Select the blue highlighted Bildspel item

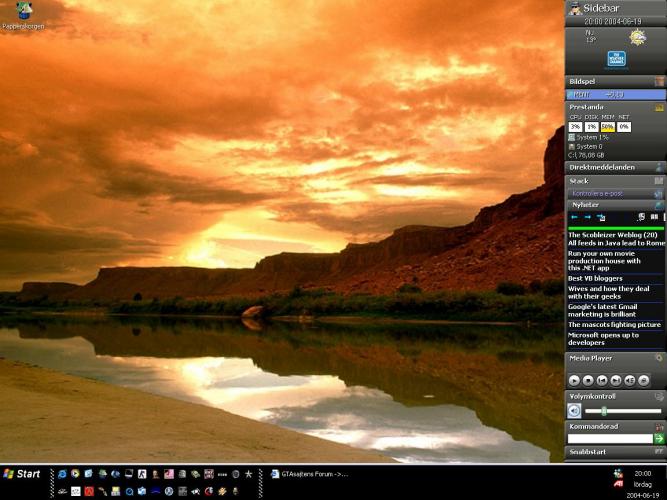click(615, 94)
